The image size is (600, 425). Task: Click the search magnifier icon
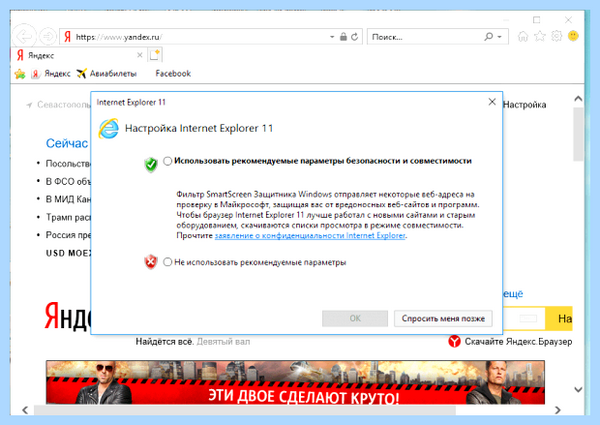coord(488,37)
